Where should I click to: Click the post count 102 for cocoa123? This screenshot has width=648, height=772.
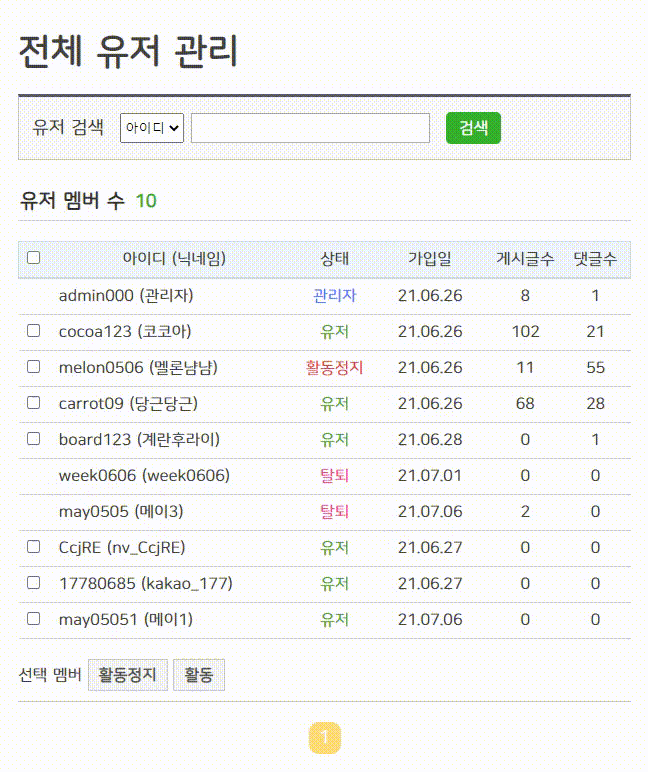(x=525, y=331)
